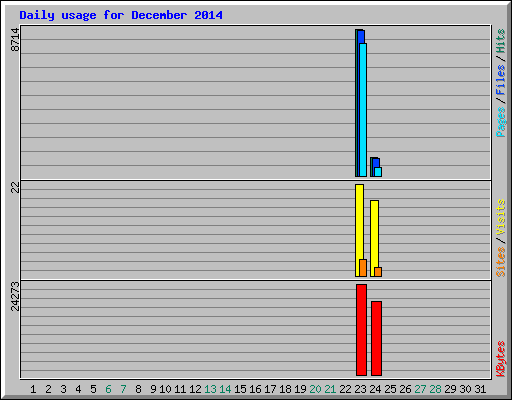Click the red KBytes bar for day 24
This screenshot has width=512, height=400.
[376, 338]
